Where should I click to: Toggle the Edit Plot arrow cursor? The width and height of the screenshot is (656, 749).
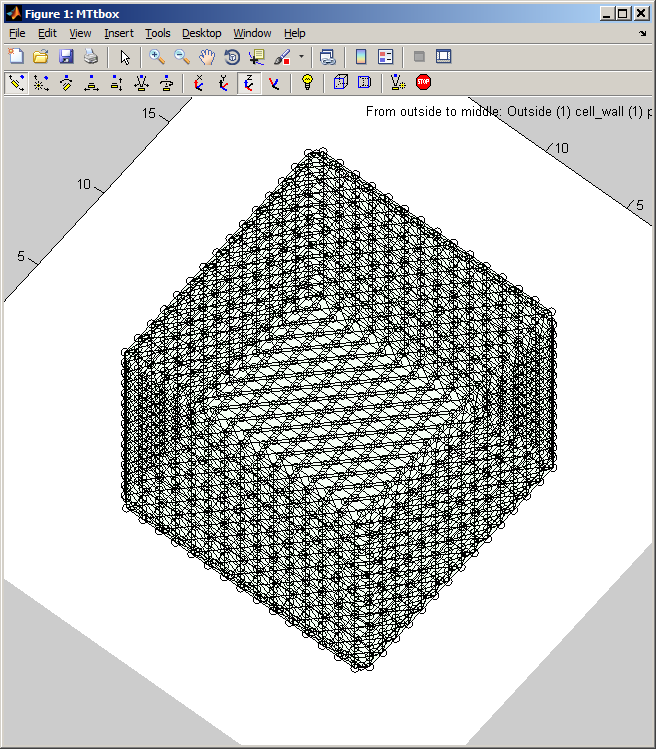(124, 57)
